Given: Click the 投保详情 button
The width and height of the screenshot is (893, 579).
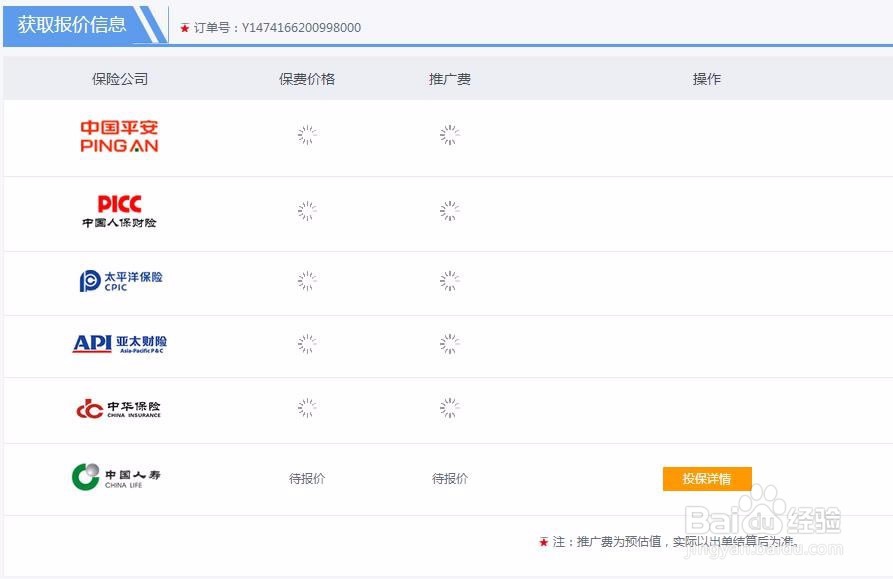Looking at the screenshot, I should (707, 479).
